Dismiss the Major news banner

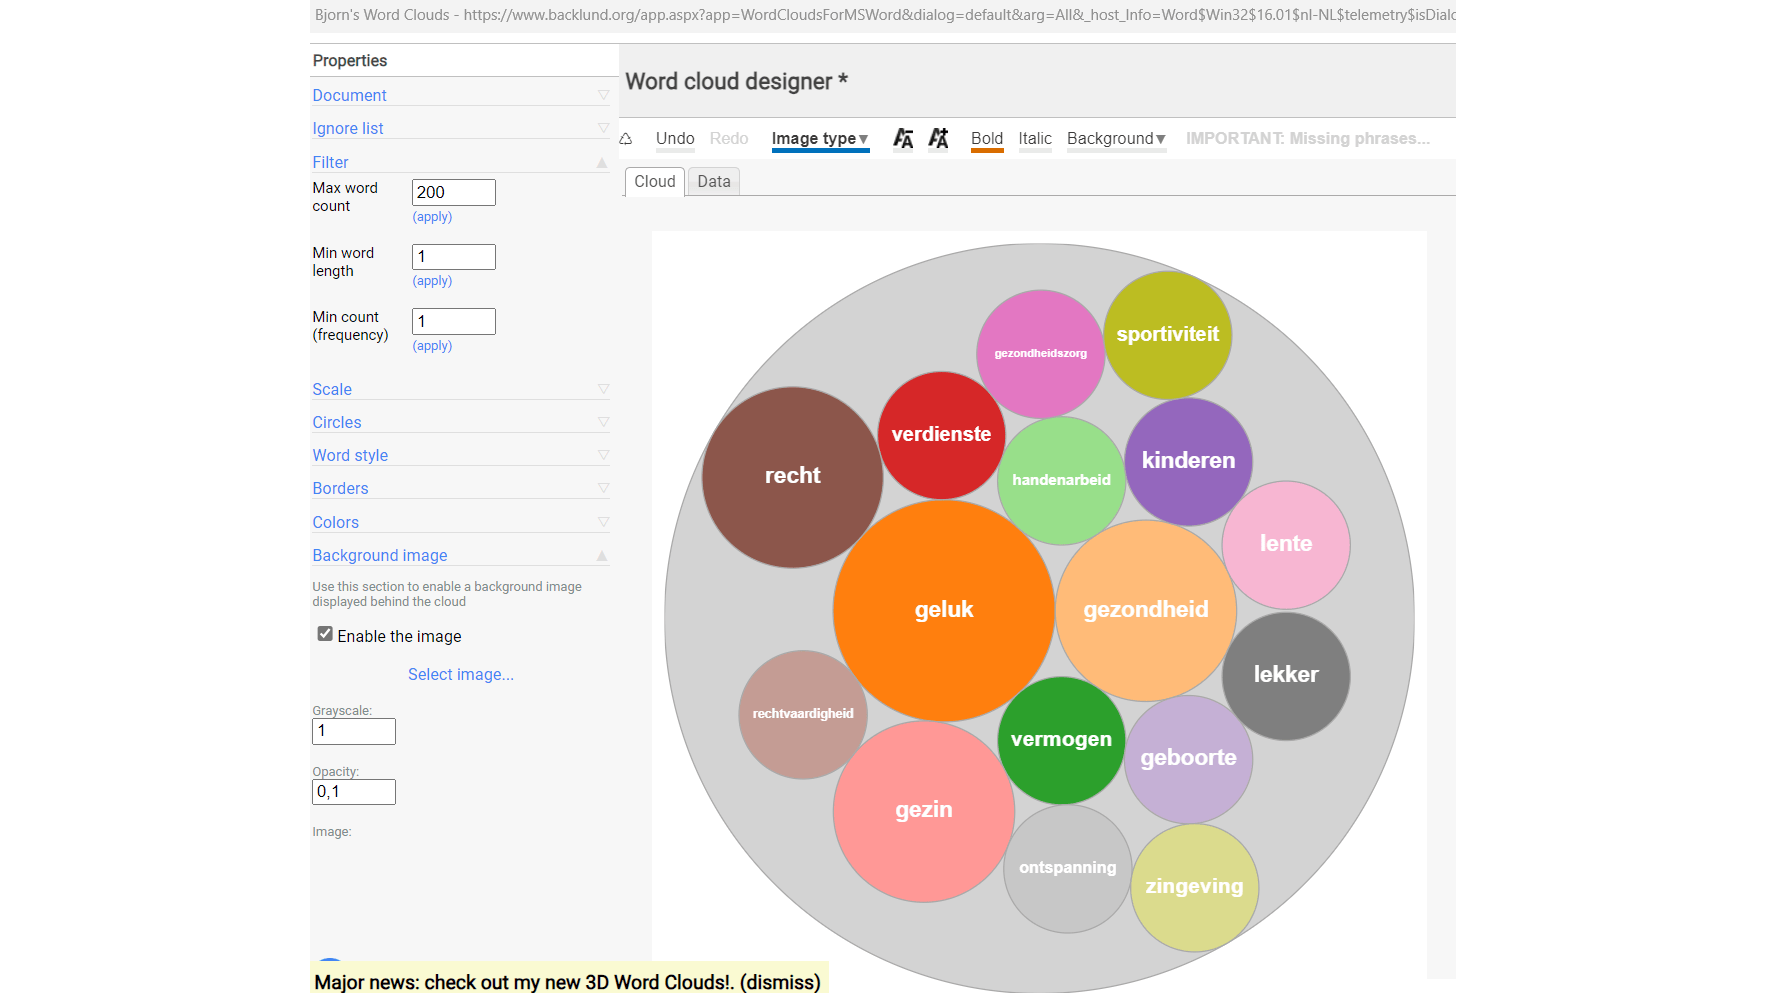[x=780, y=982]
